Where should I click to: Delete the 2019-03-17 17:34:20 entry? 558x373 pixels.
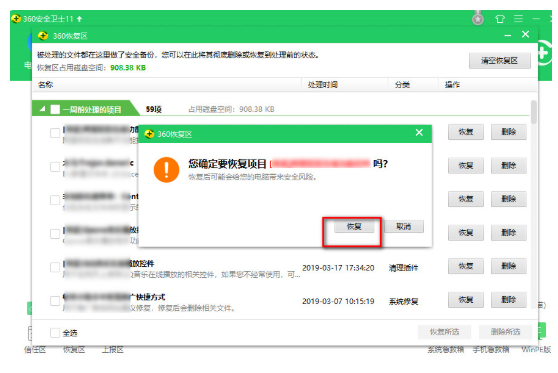tap(509, 266)
